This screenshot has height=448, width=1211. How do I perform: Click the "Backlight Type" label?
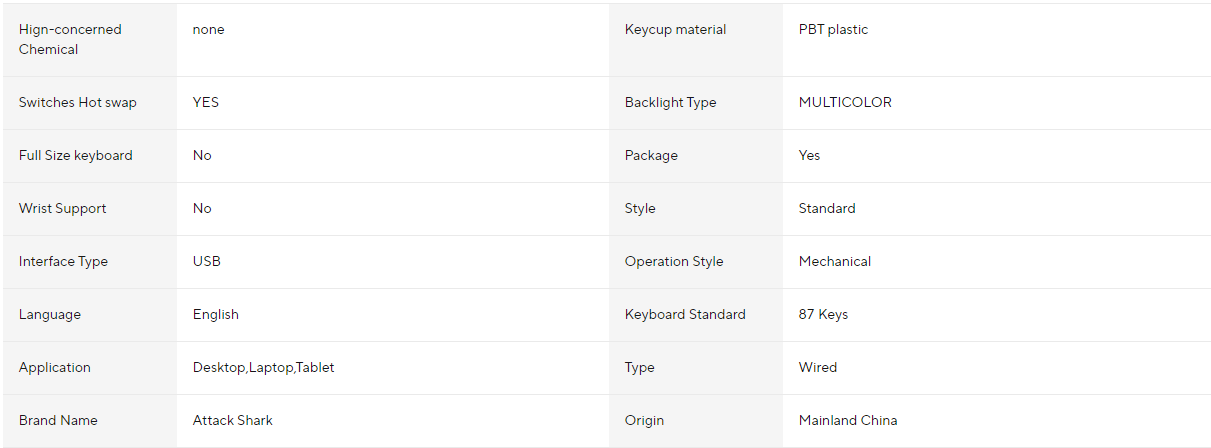tap(671, 103)
